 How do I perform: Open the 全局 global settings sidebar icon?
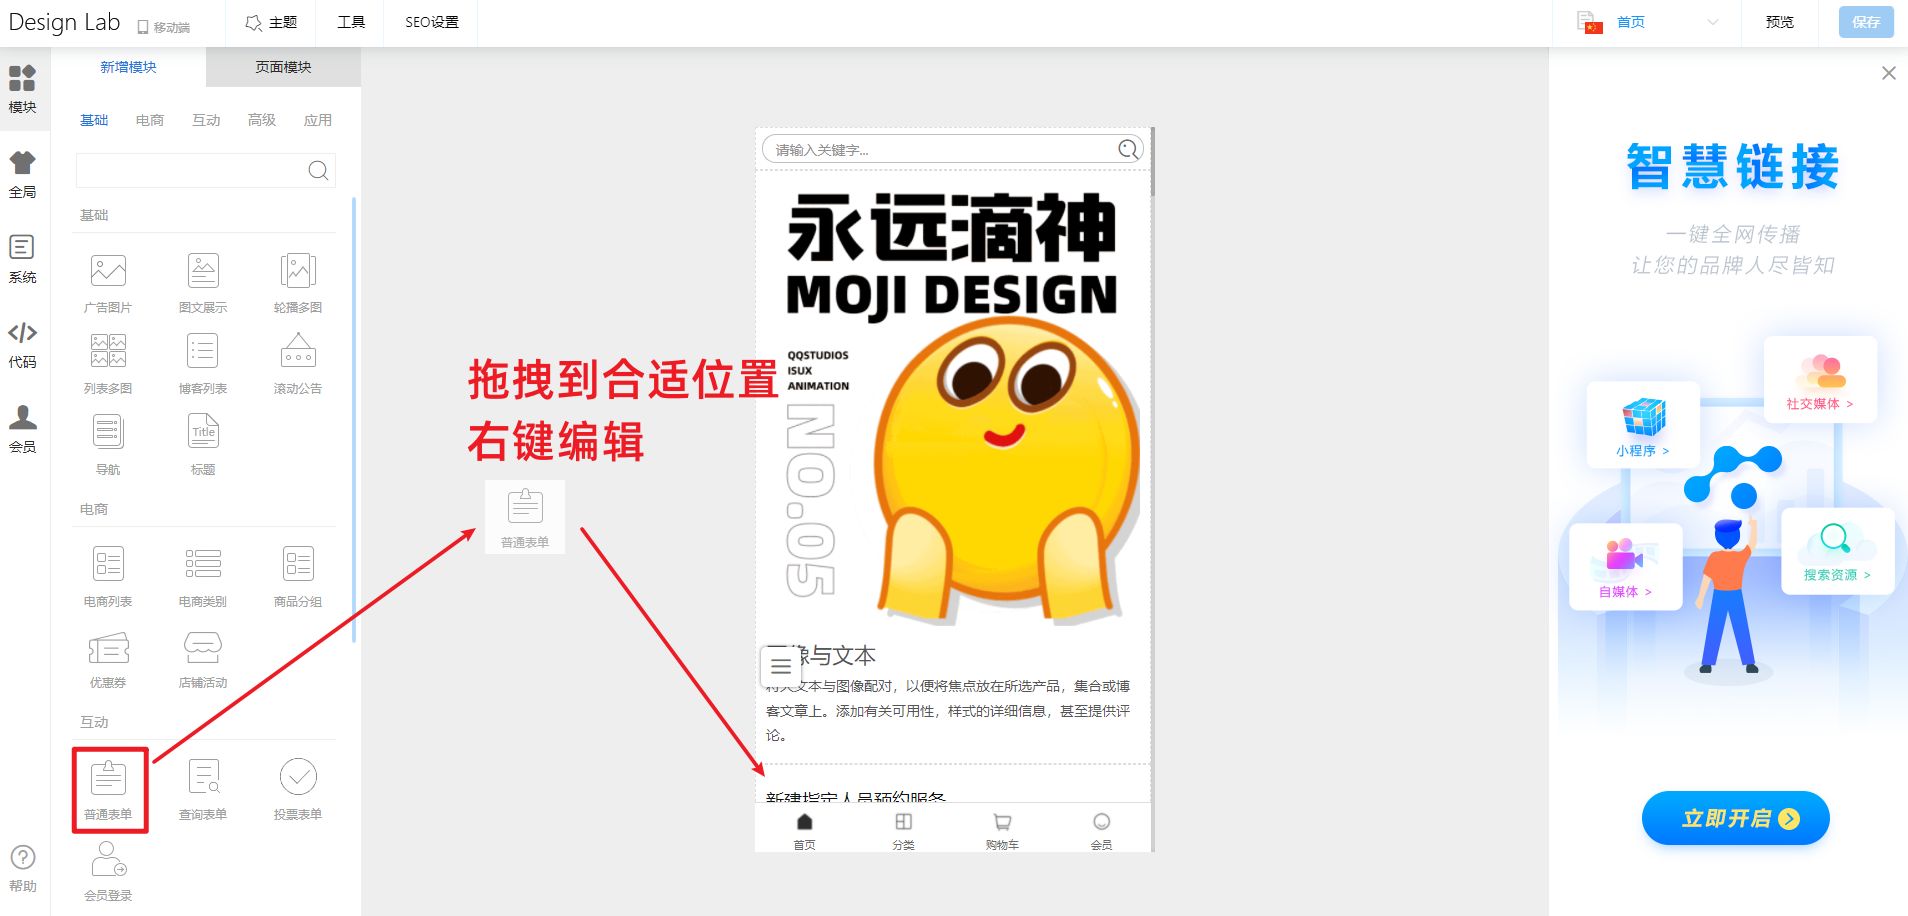22,174
